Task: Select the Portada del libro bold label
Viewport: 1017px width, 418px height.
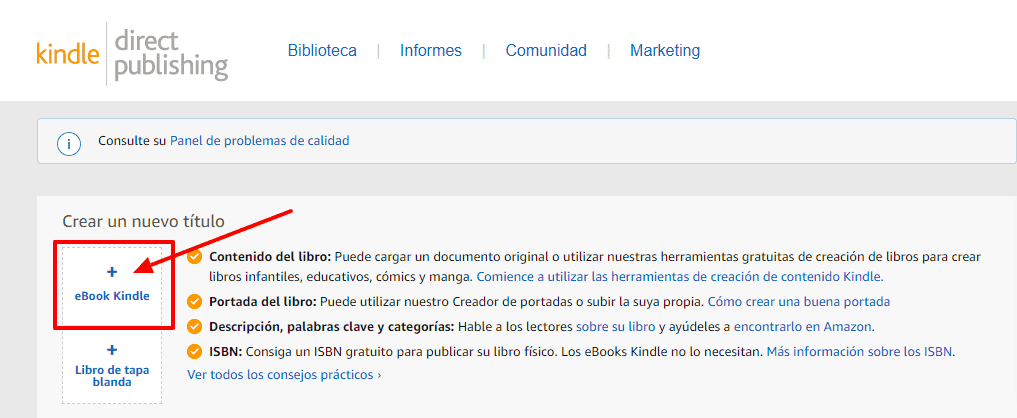Action: [x=263, y=302]
